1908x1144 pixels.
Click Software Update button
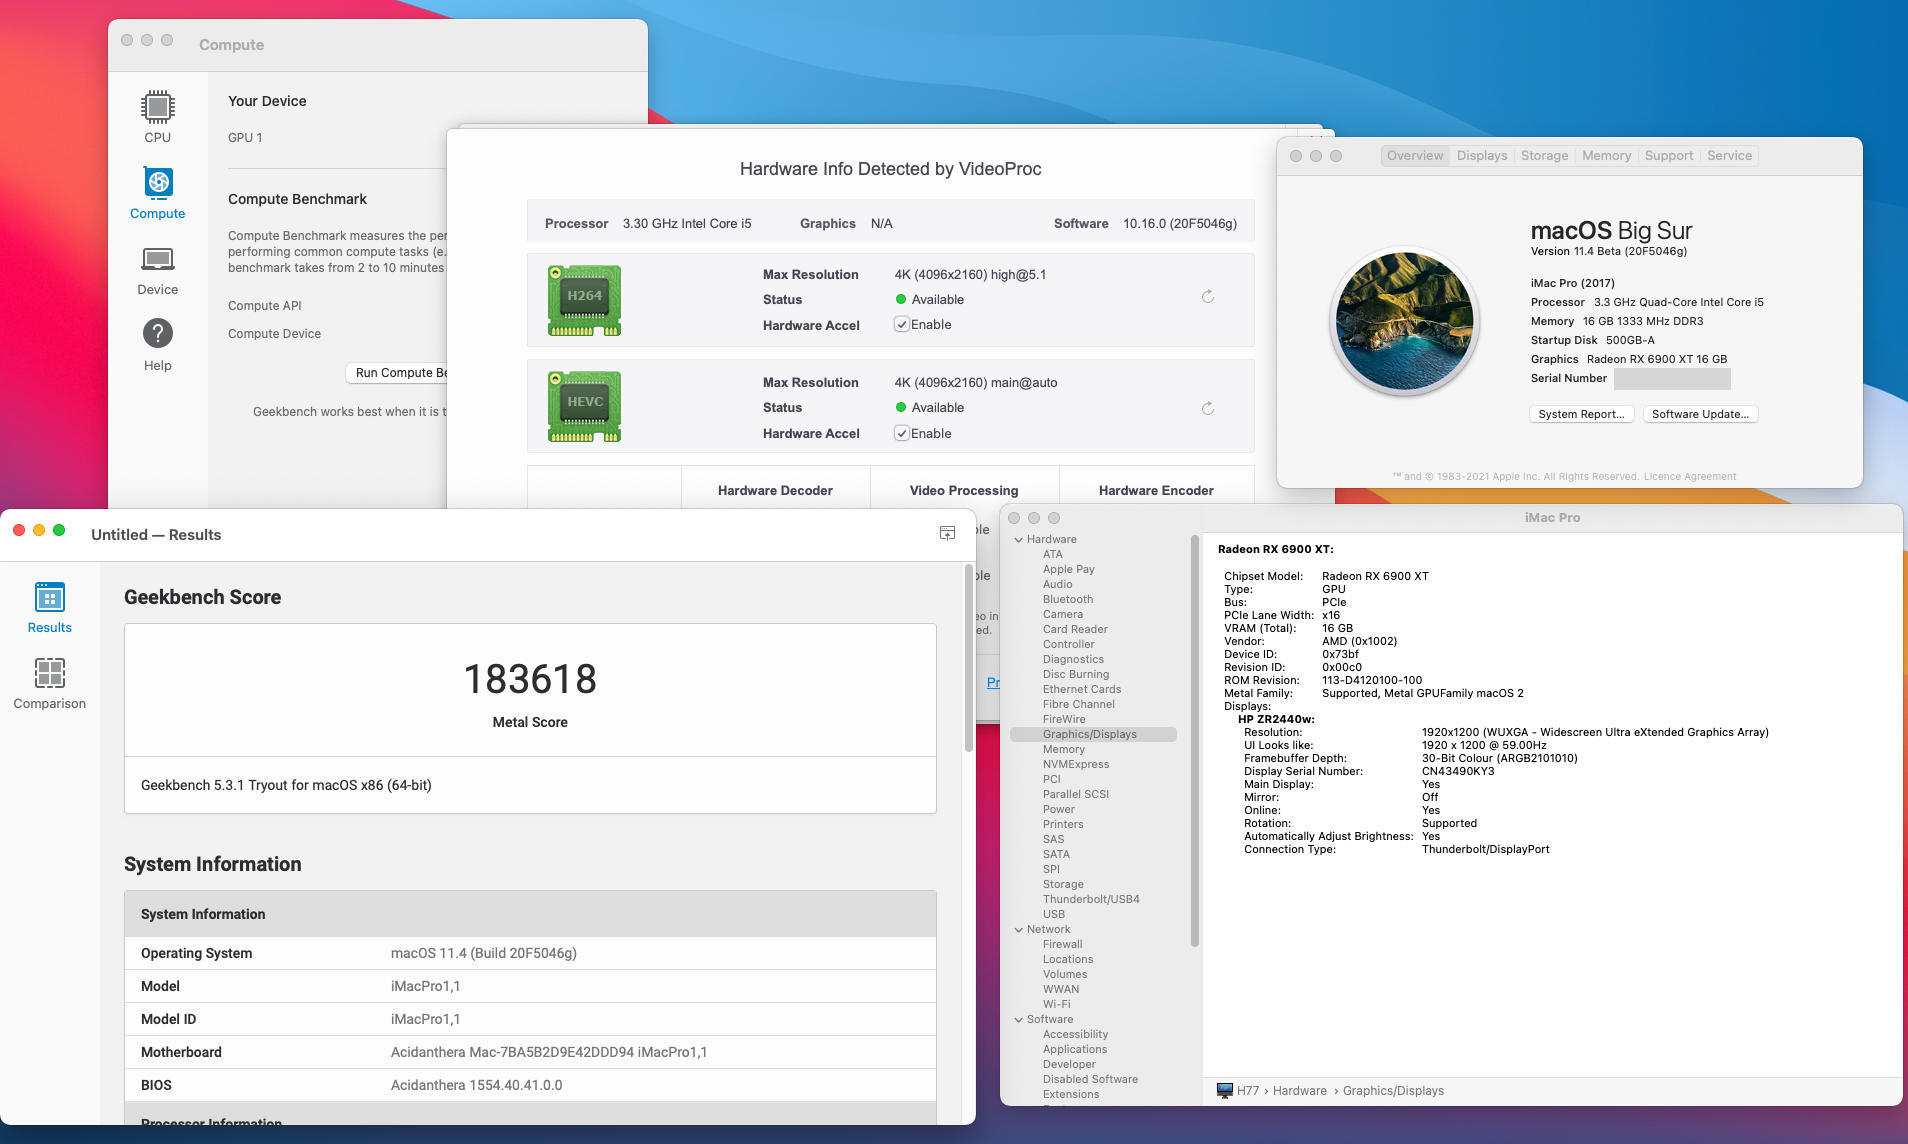coord(1700,414)
